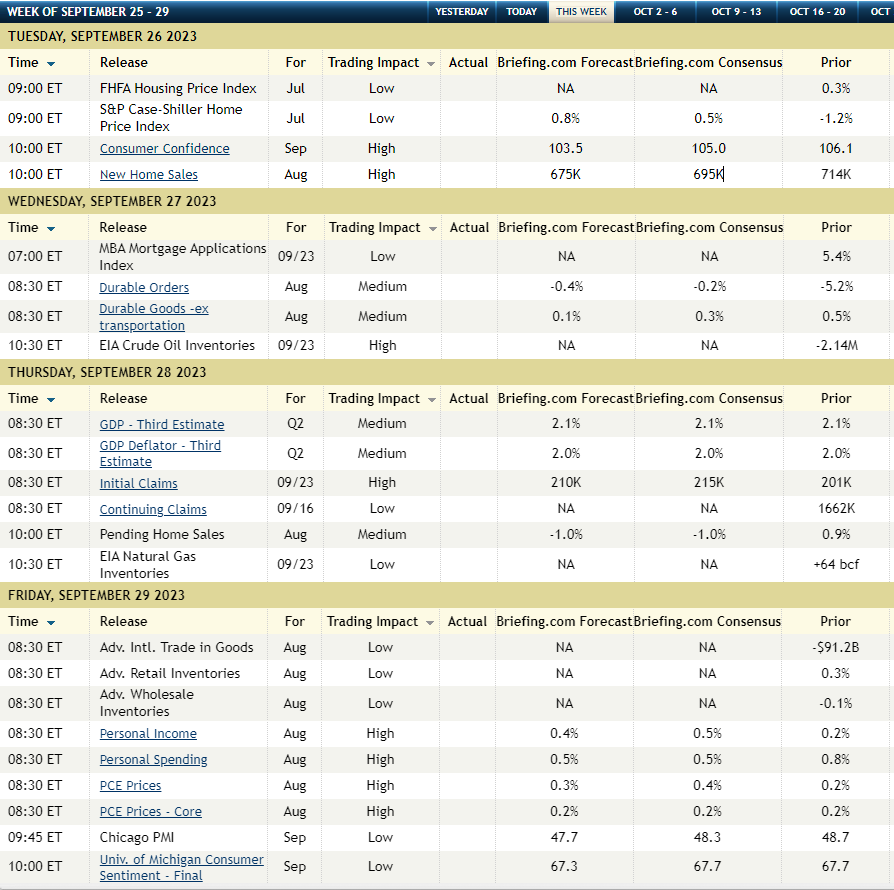Screen dimensions: 894x890
Task: Sort Tuesday table by Trading Impact arrow
Action: [x=431, y=64]
